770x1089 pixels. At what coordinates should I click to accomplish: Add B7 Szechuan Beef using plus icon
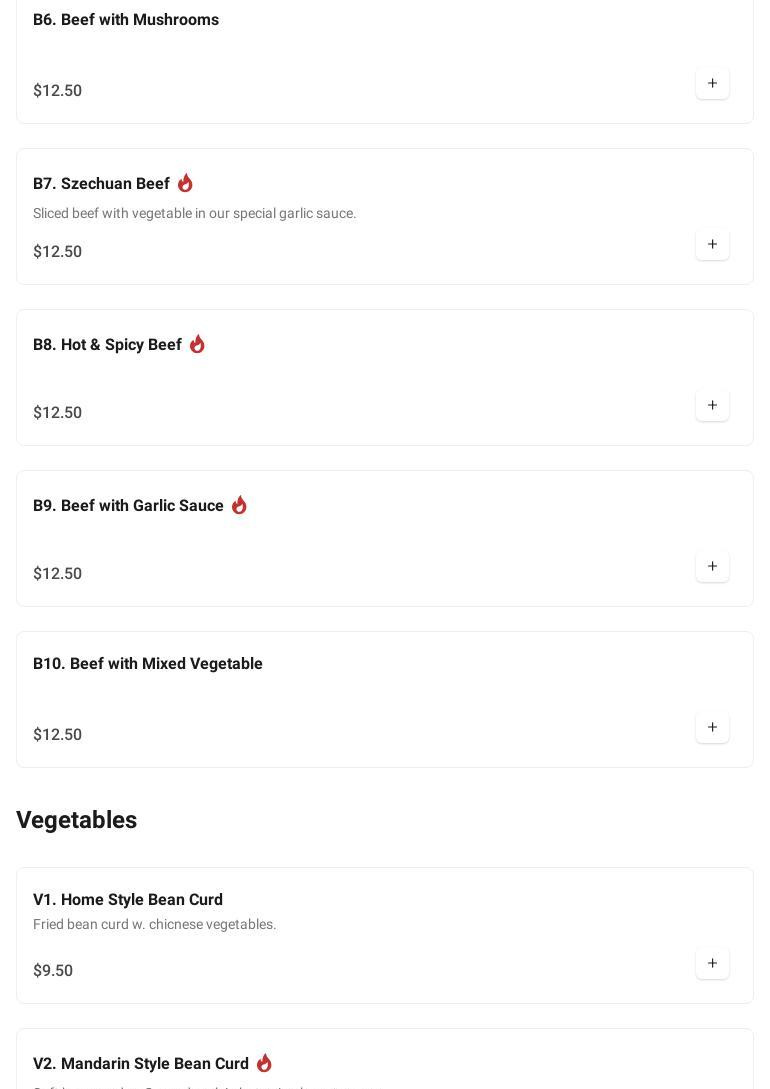pyautogui.click(x=712, y=245)
